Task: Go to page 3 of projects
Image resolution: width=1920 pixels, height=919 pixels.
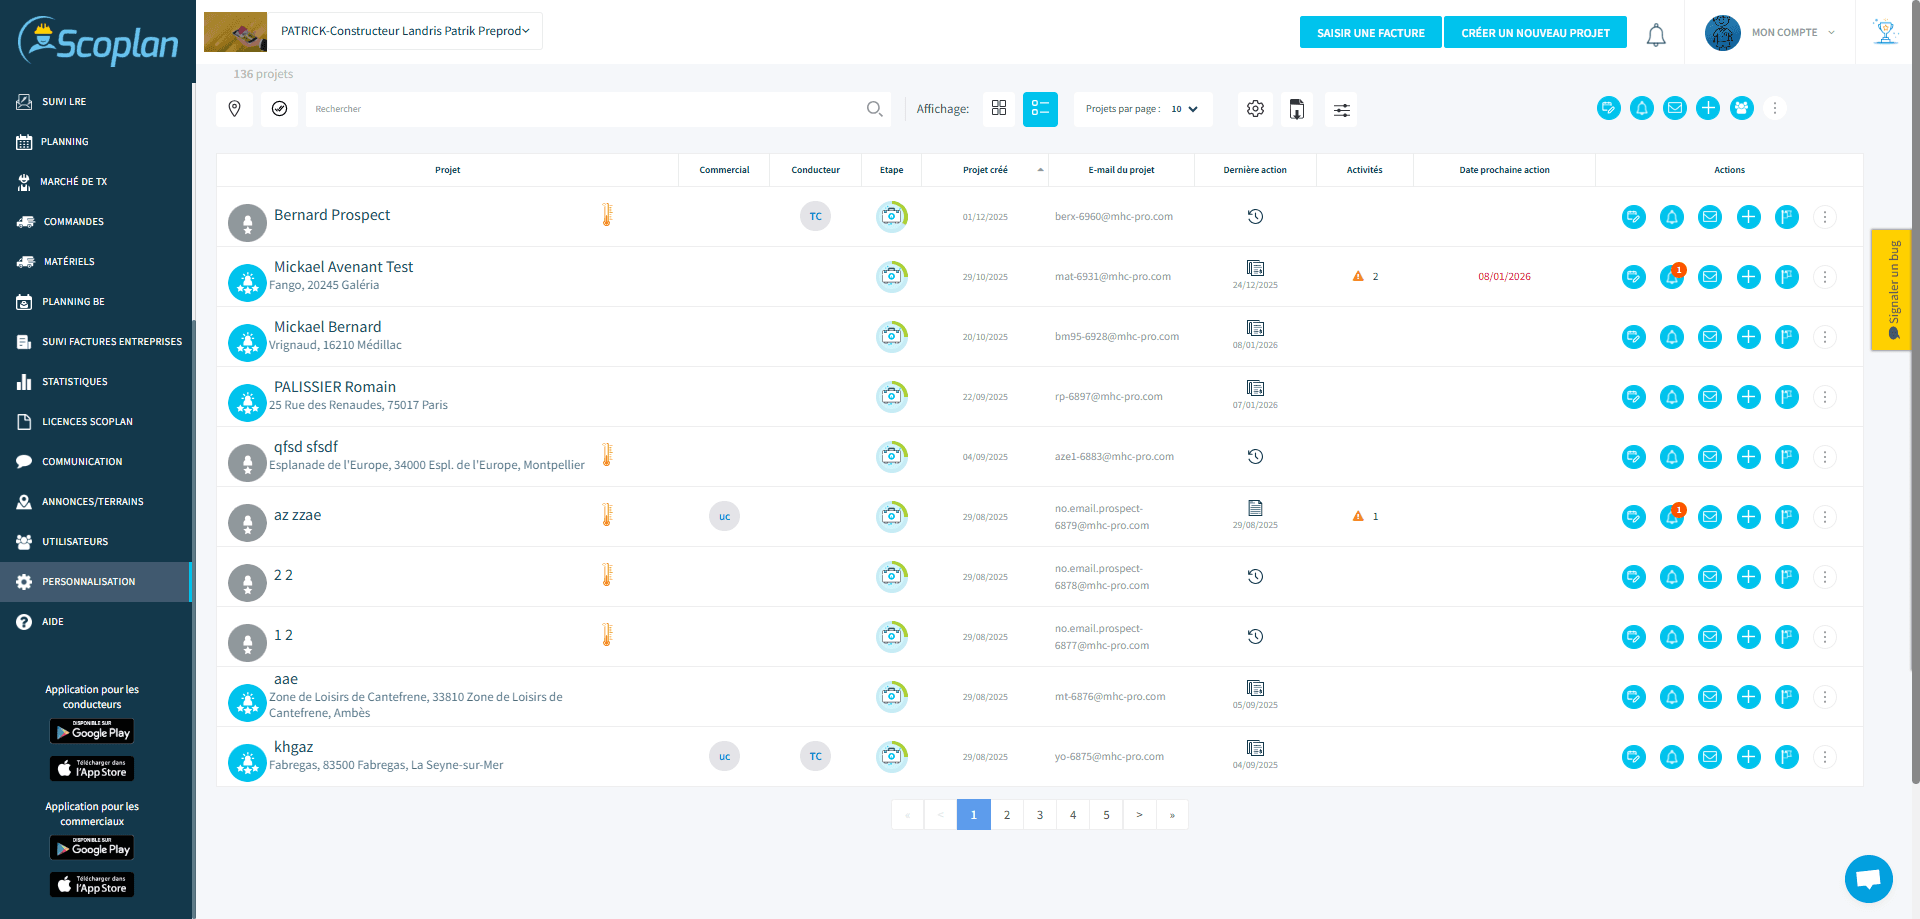Action: [1040, 815]
